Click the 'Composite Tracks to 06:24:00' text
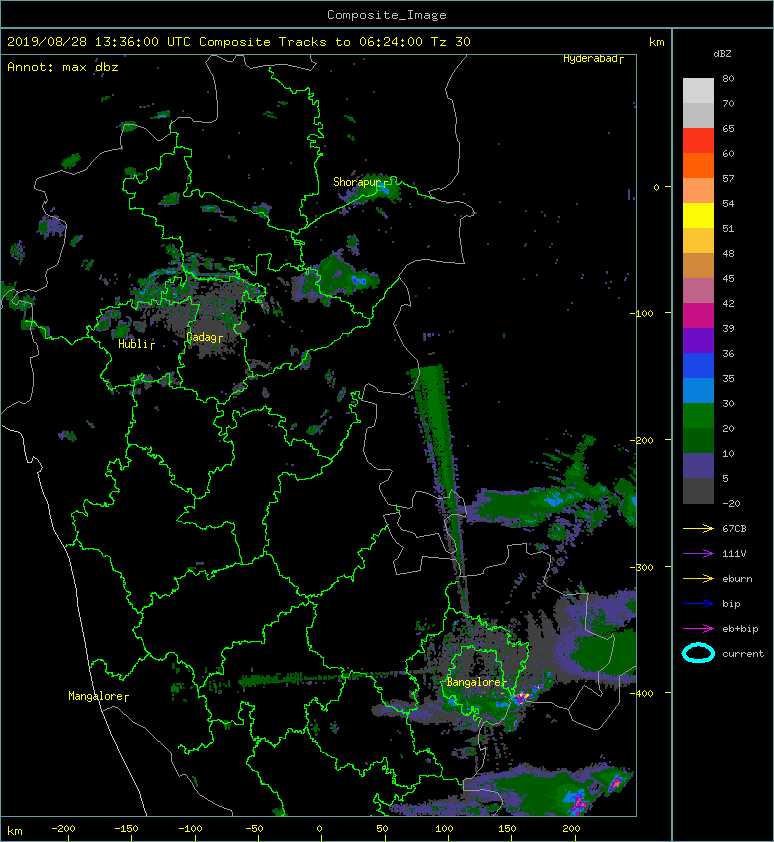The height and width of the screenshot is (842, 774). (311, 42)
